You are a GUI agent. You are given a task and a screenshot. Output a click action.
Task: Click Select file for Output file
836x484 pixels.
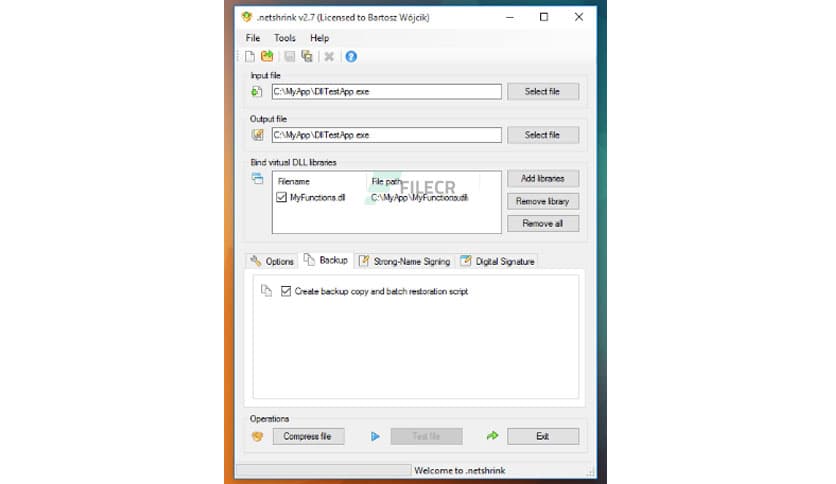(543, 135)
